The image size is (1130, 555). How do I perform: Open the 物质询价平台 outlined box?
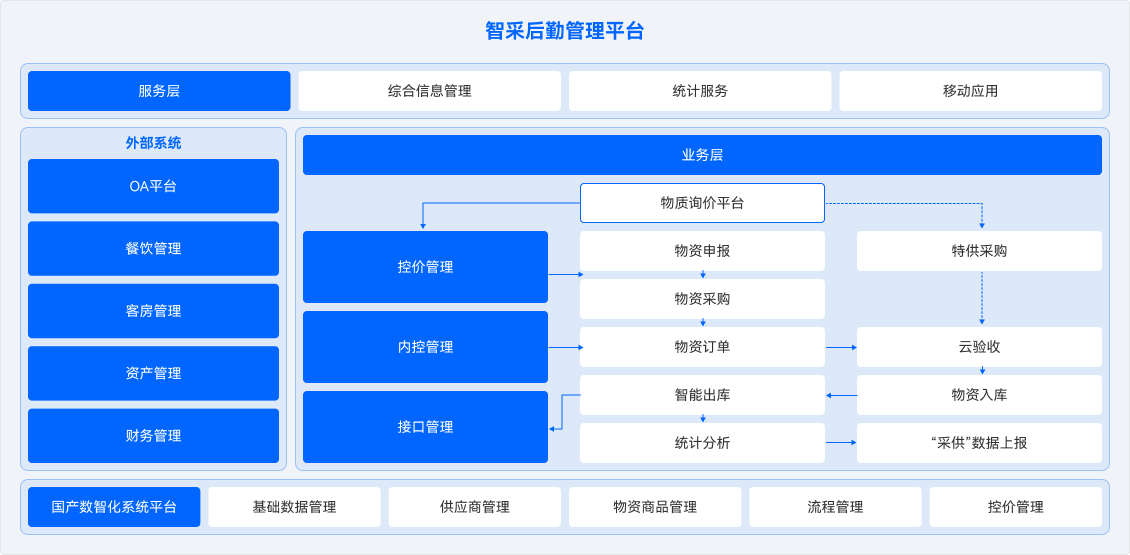[702, 203]
